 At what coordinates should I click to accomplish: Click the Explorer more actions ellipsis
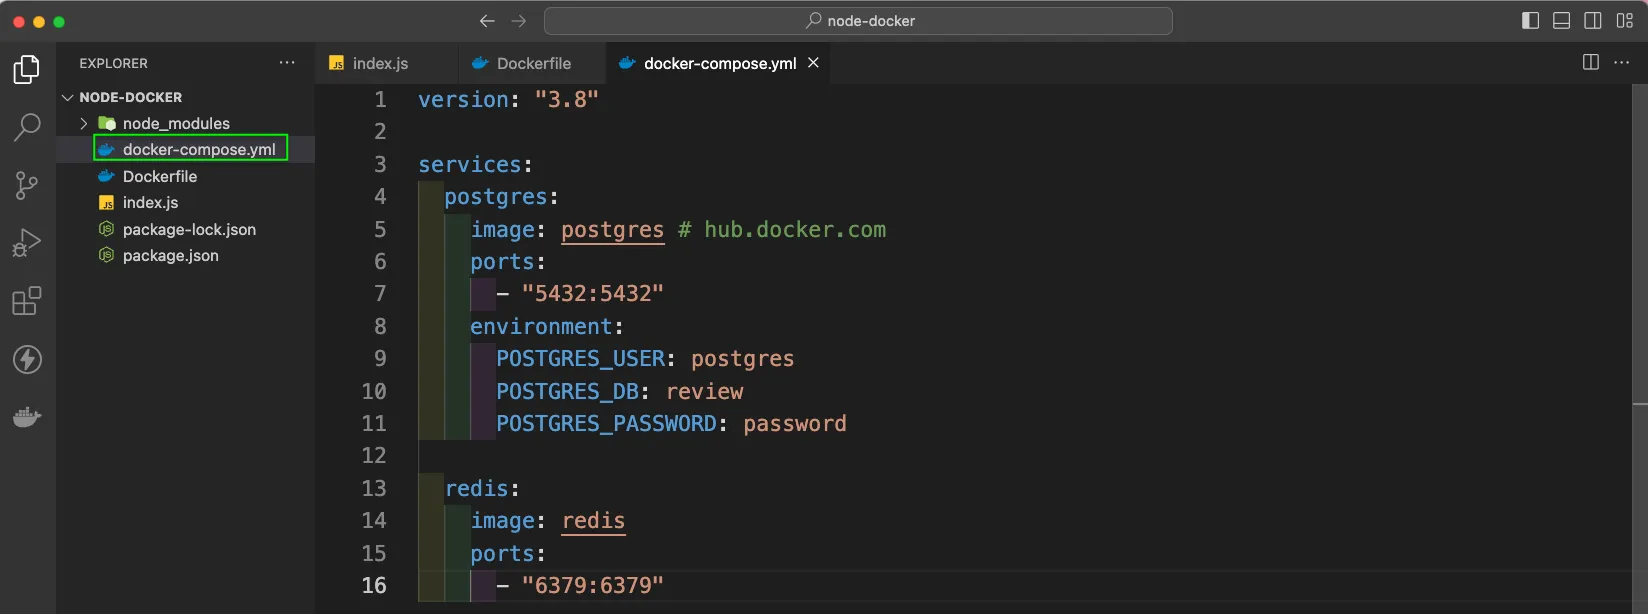click(x=287, y=63)
